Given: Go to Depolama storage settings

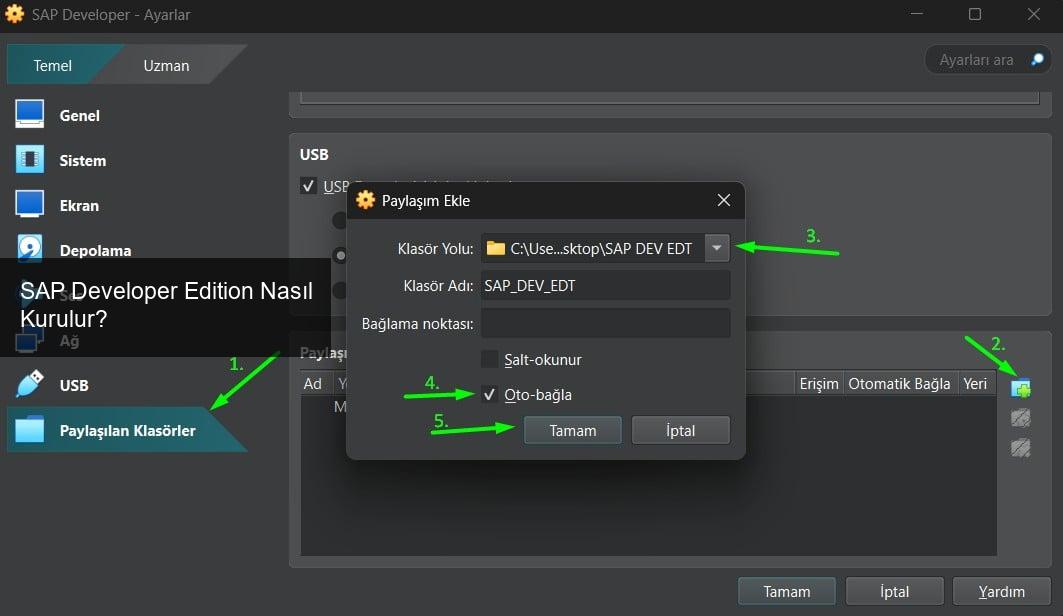Looking at the screenshot, I should point(94,250).
